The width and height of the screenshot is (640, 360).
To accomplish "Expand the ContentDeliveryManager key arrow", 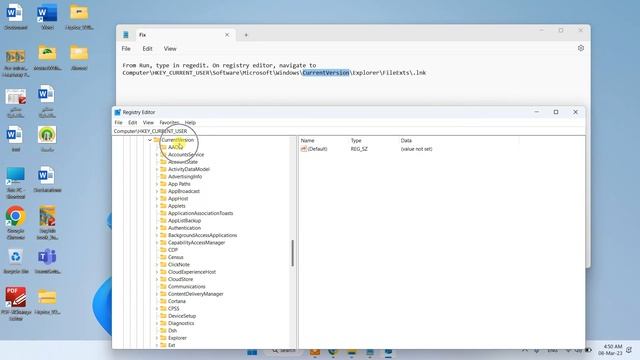I will 157,294.
